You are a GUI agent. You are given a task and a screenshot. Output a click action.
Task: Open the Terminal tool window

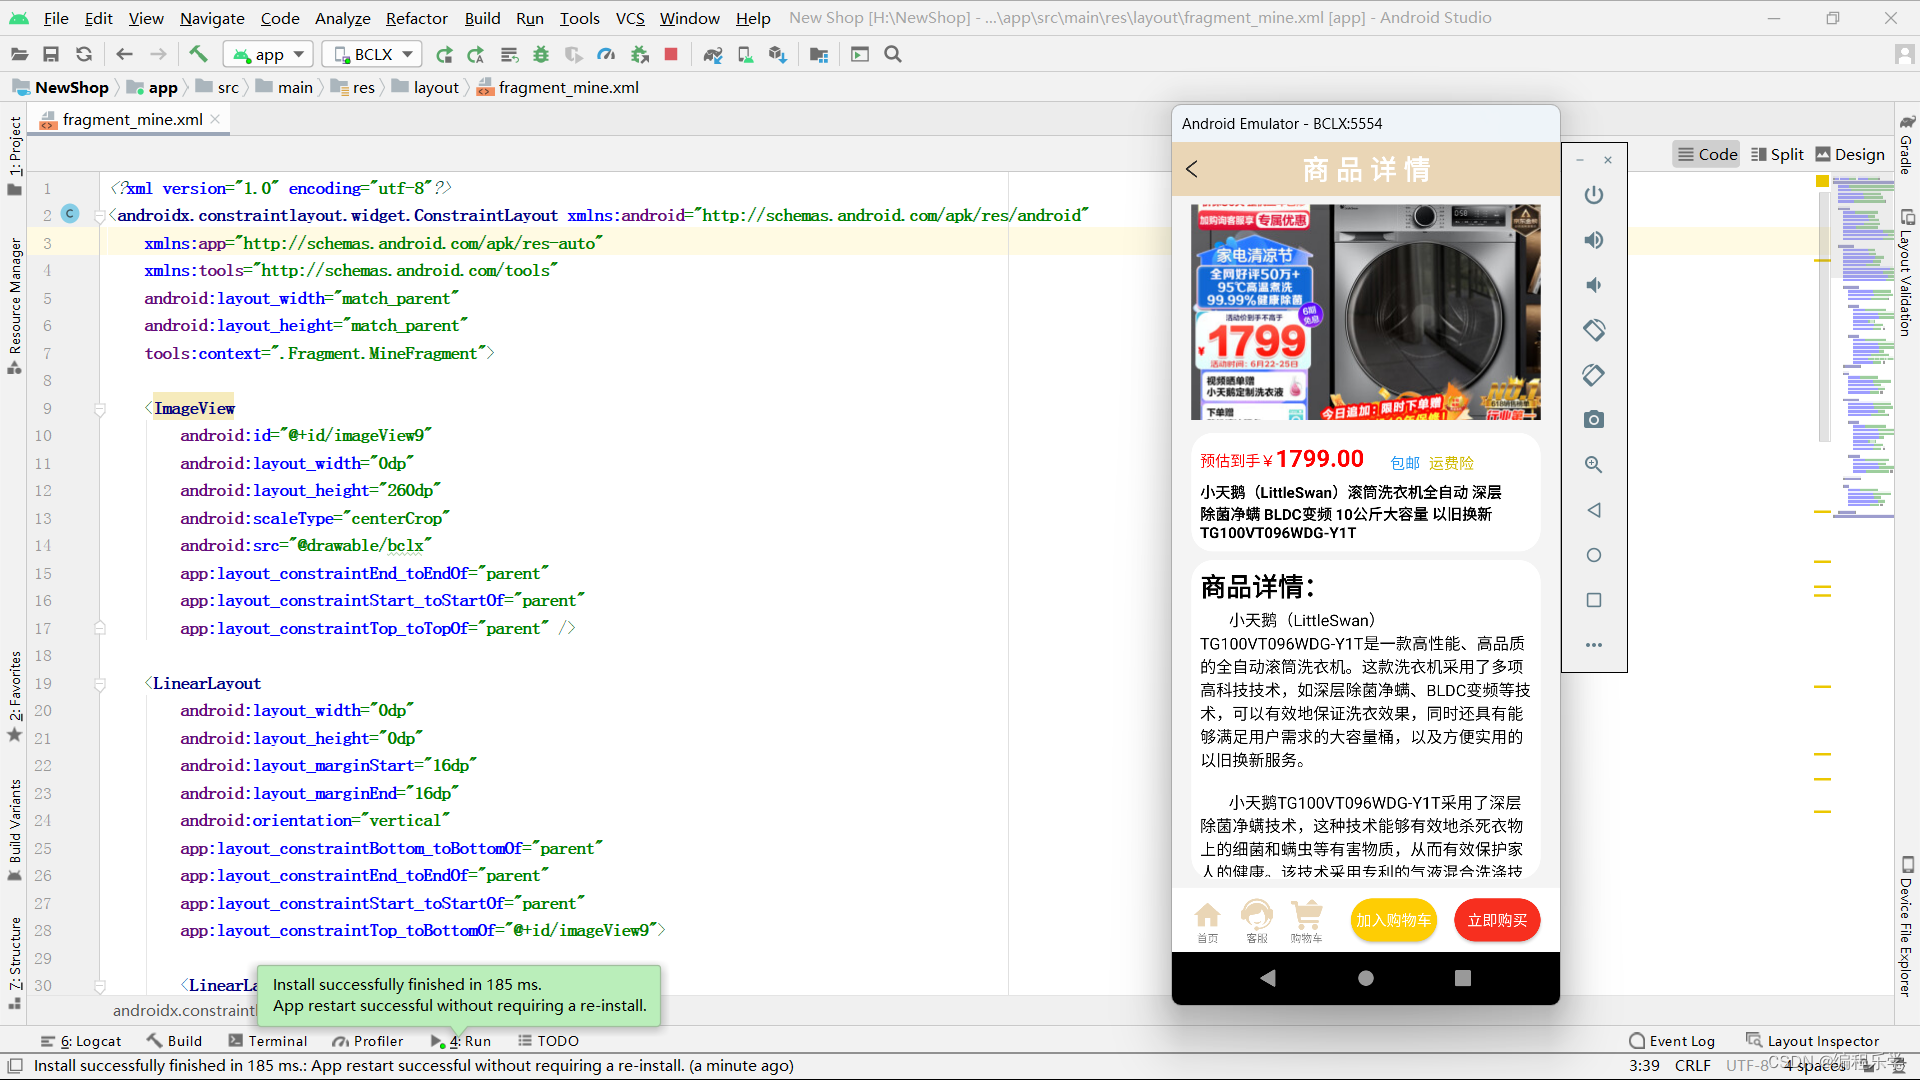[x=268, y=1041]
